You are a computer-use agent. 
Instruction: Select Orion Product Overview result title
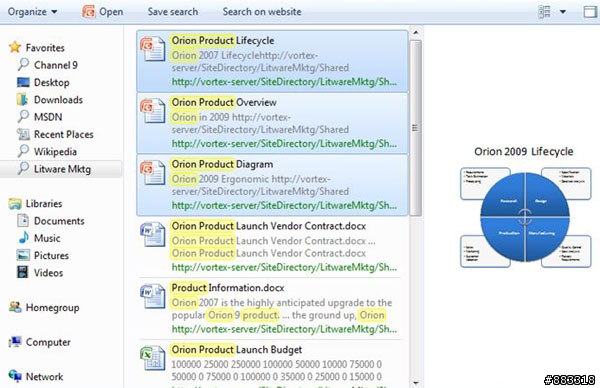[224, 102]
